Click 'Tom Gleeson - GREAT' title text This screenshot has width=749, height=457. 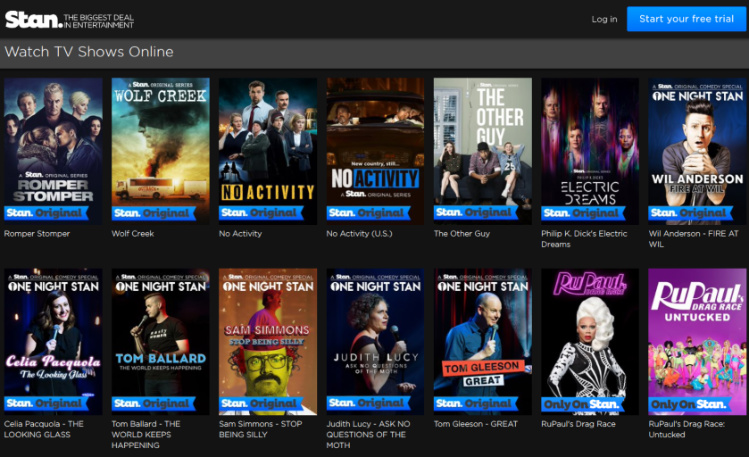coord(476,424)
